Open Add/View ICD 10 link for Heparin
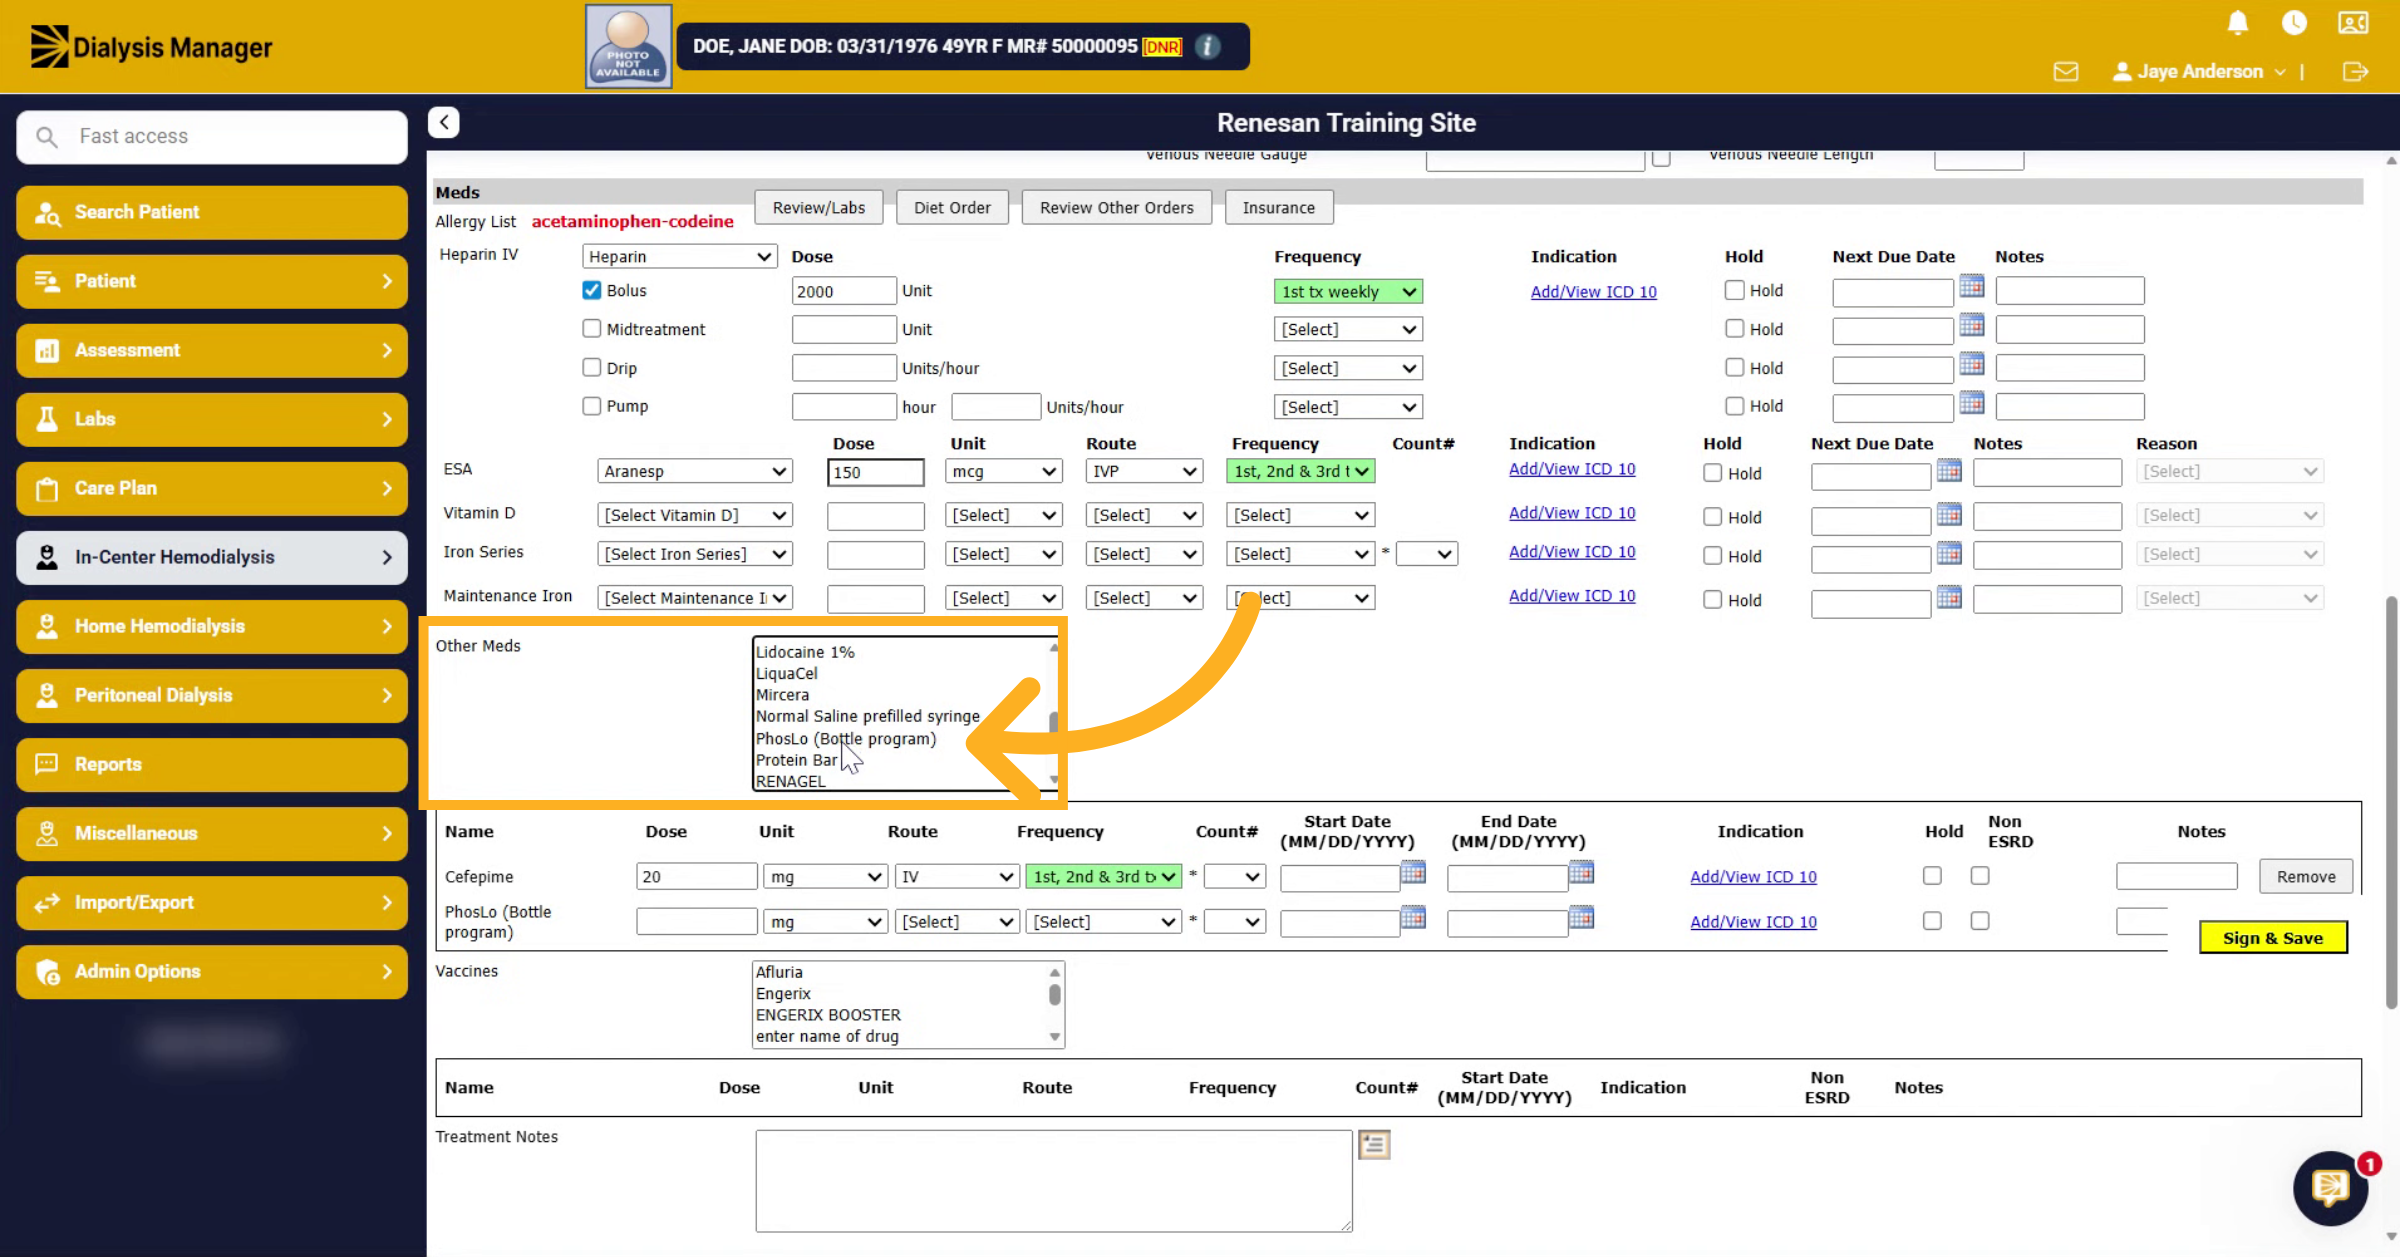Viewport: 2400px width, 1257px height. pyautogui.click(x=1593, y=292)
